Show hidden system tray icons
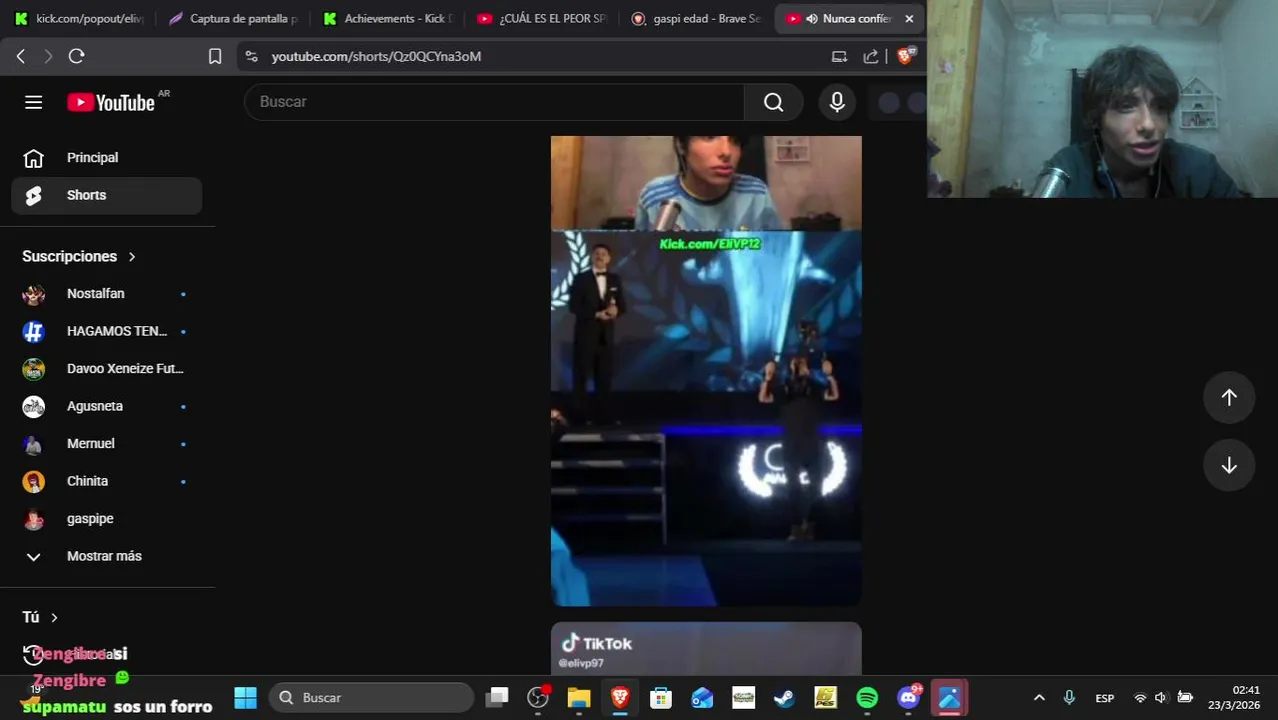 [x=1039, y=698]
